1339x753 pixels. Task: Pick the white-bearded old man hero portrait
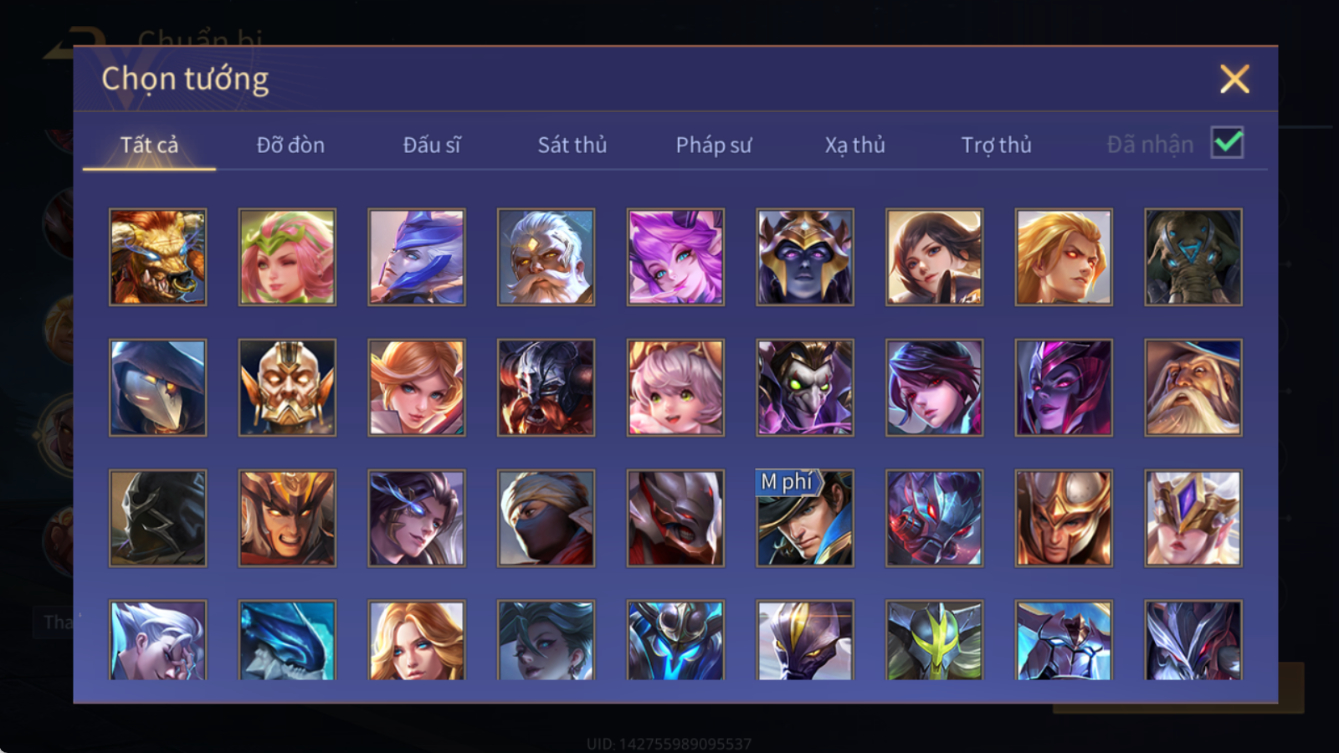[x=546, y=257]
